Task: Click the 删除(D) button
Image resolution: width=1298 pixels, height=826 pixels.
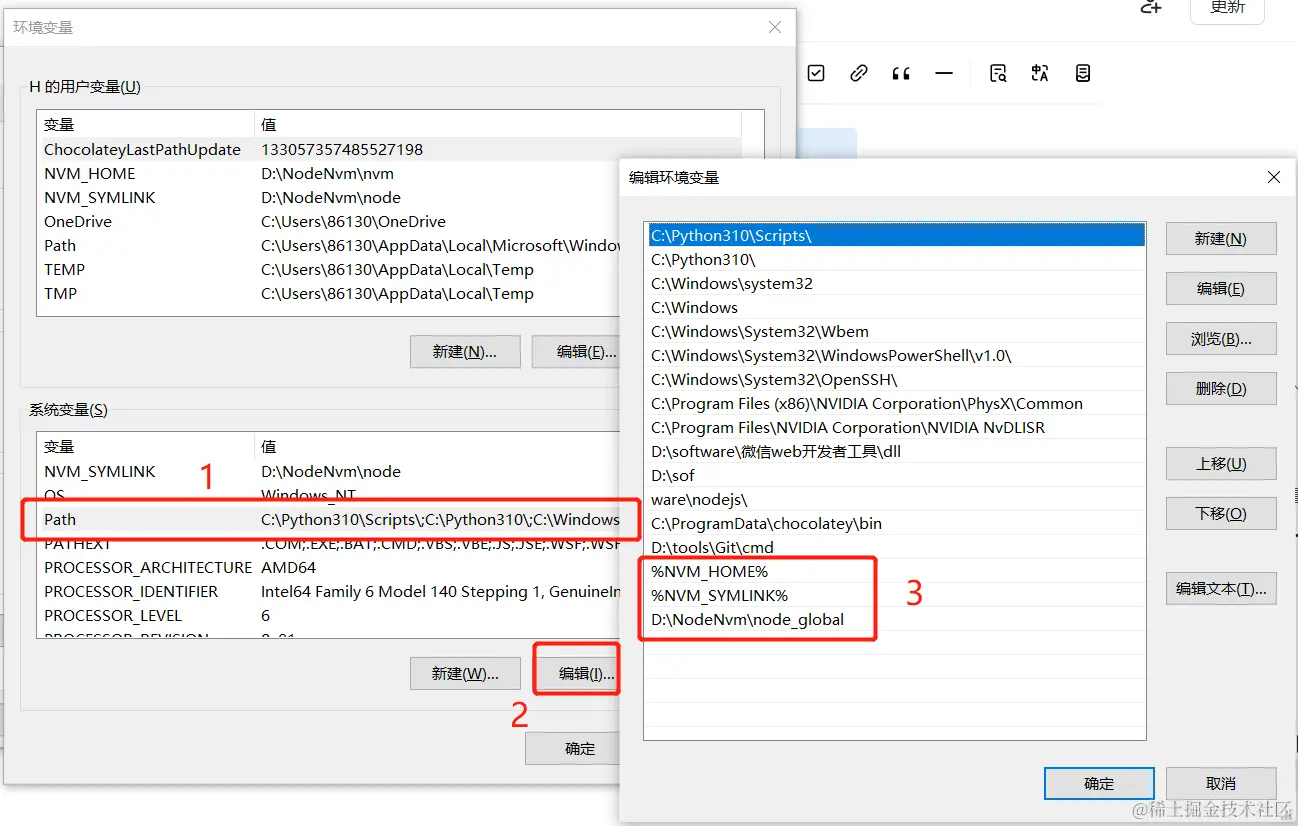Action: click(1221, 388)
